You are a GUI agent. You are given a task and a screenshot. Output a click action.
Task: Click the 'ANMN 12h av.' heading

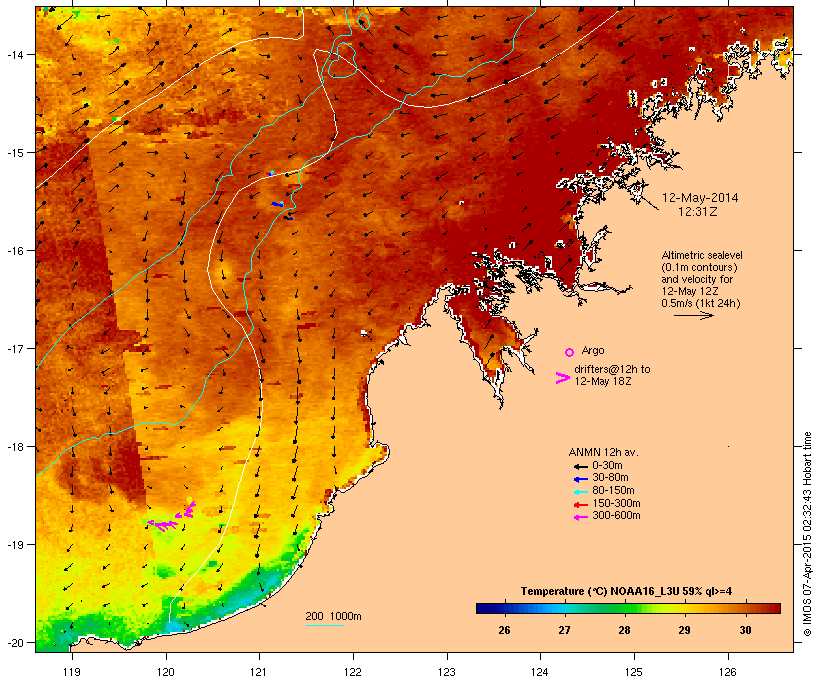tap(603, 452)
